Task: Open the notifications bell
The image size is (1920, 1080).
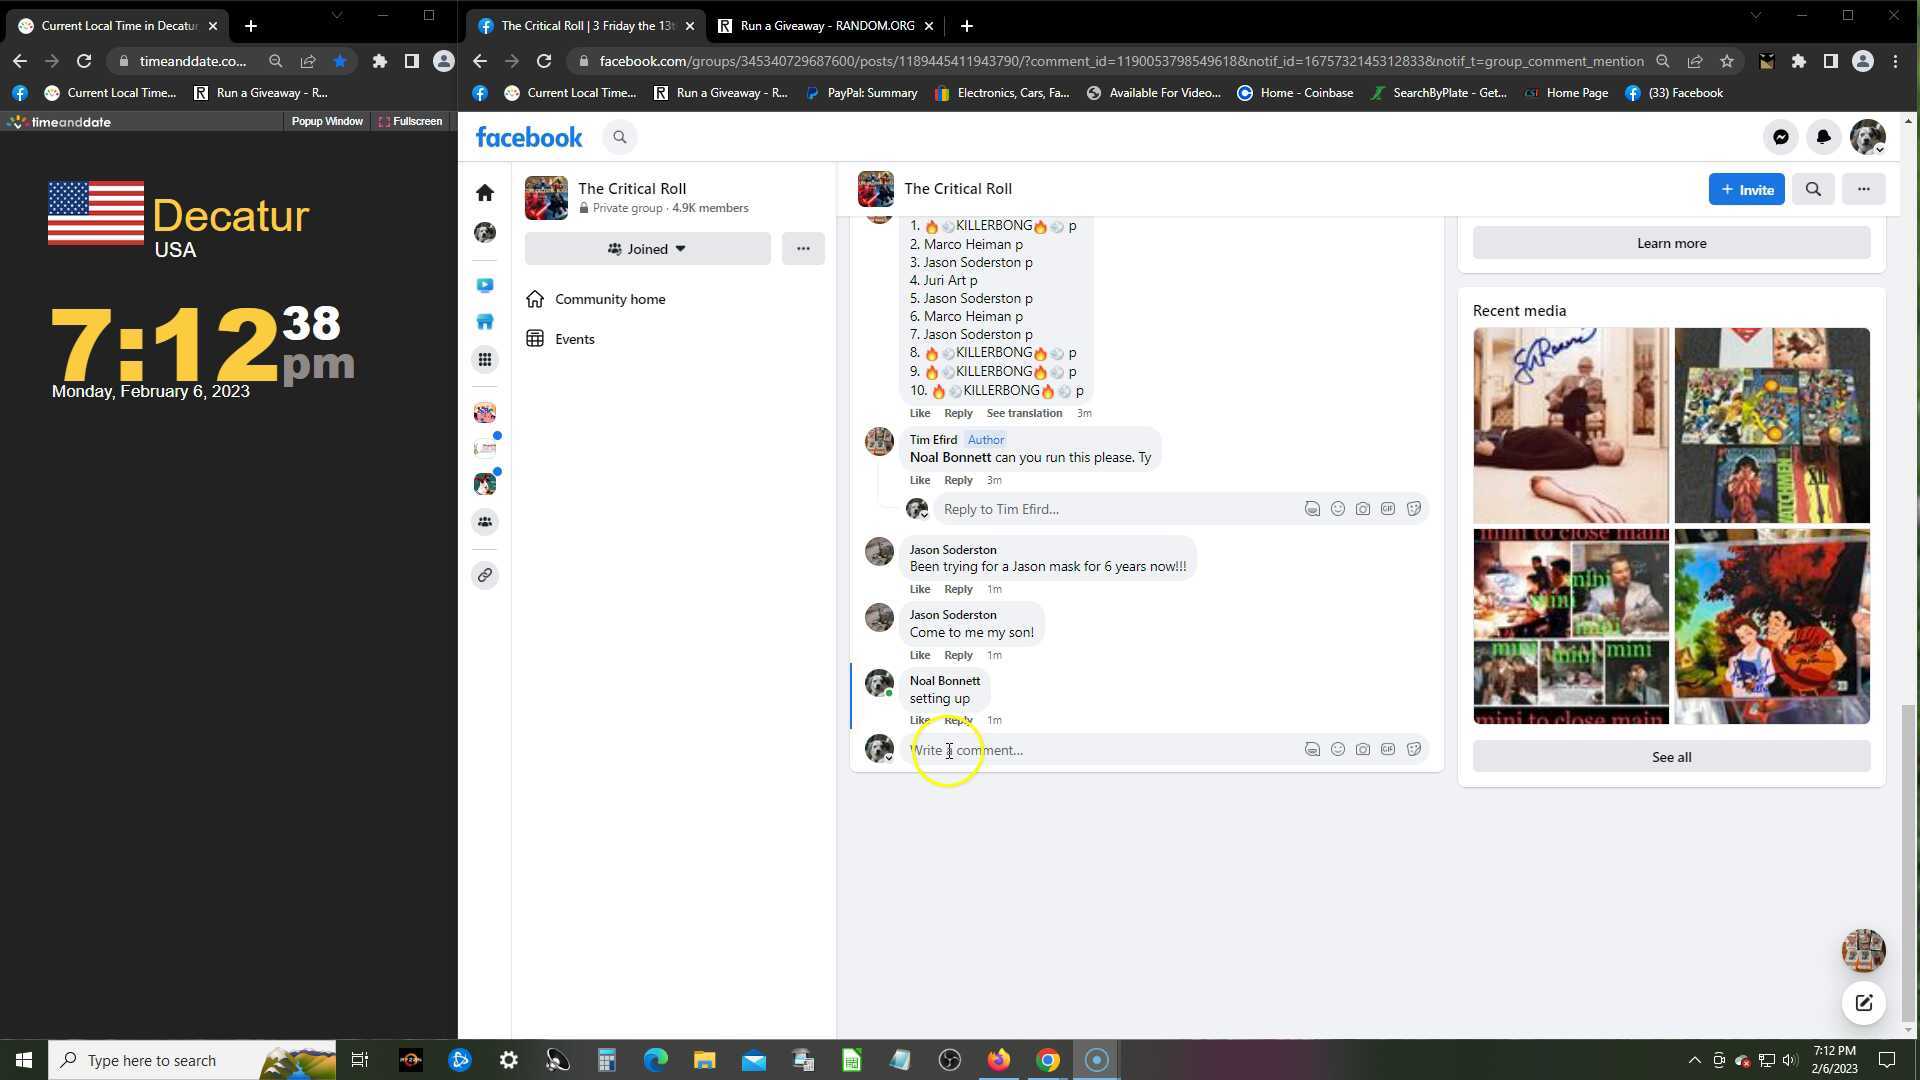Action: click(1823, 138)
